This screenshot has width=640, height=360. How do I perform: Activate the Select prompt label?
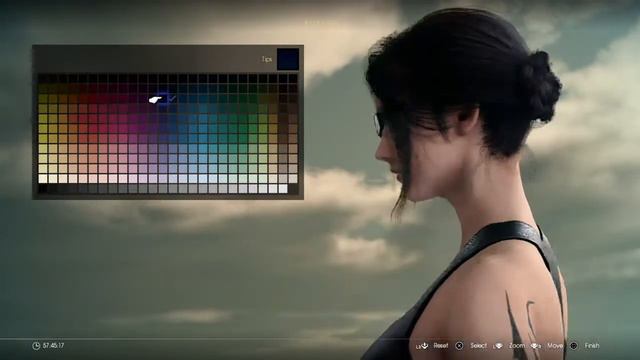(x=478, y=346)
